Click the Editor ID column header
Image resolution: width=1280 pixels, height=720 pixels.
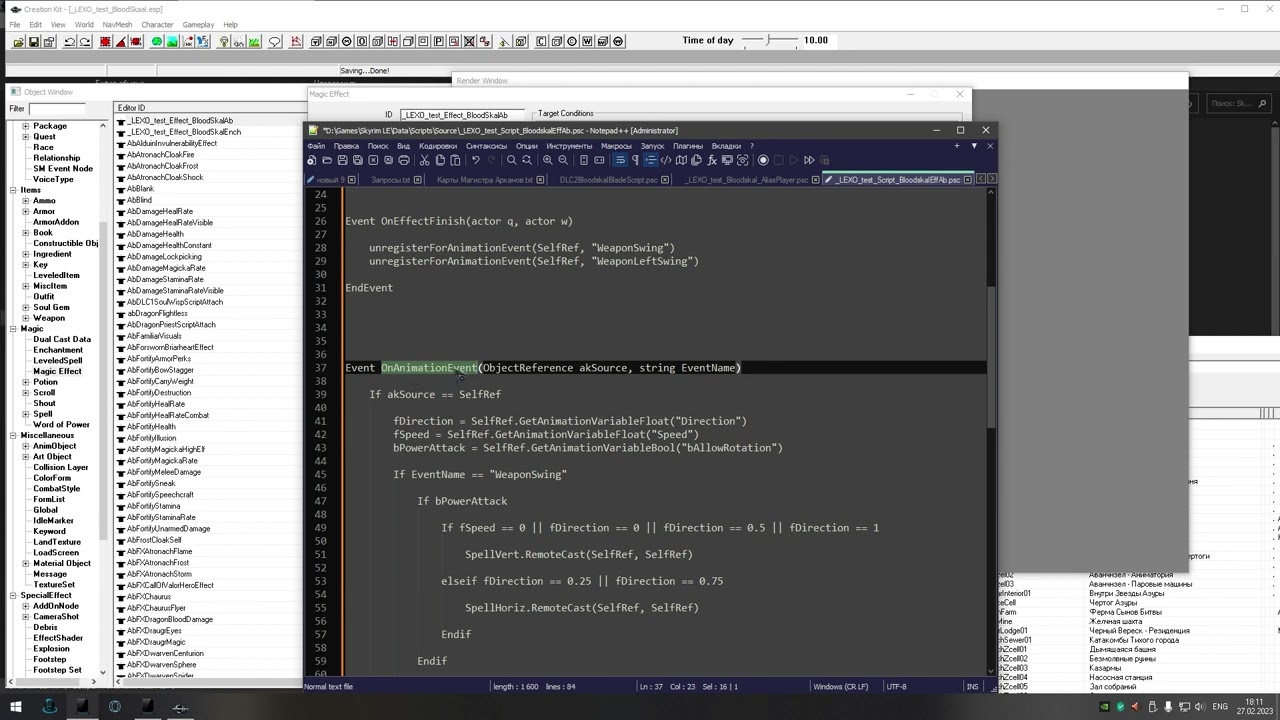click(210, 108)
